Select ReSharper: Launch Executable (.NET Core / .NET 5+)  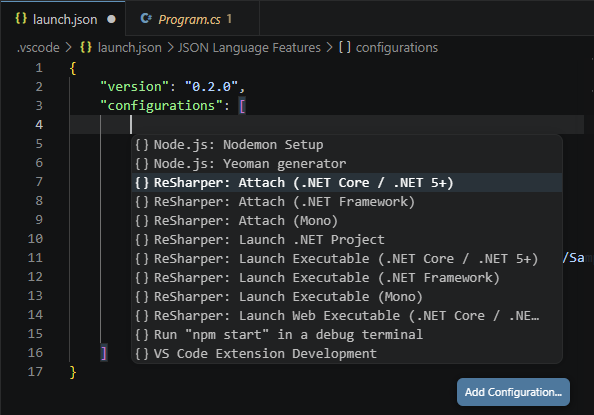point(347,258)
